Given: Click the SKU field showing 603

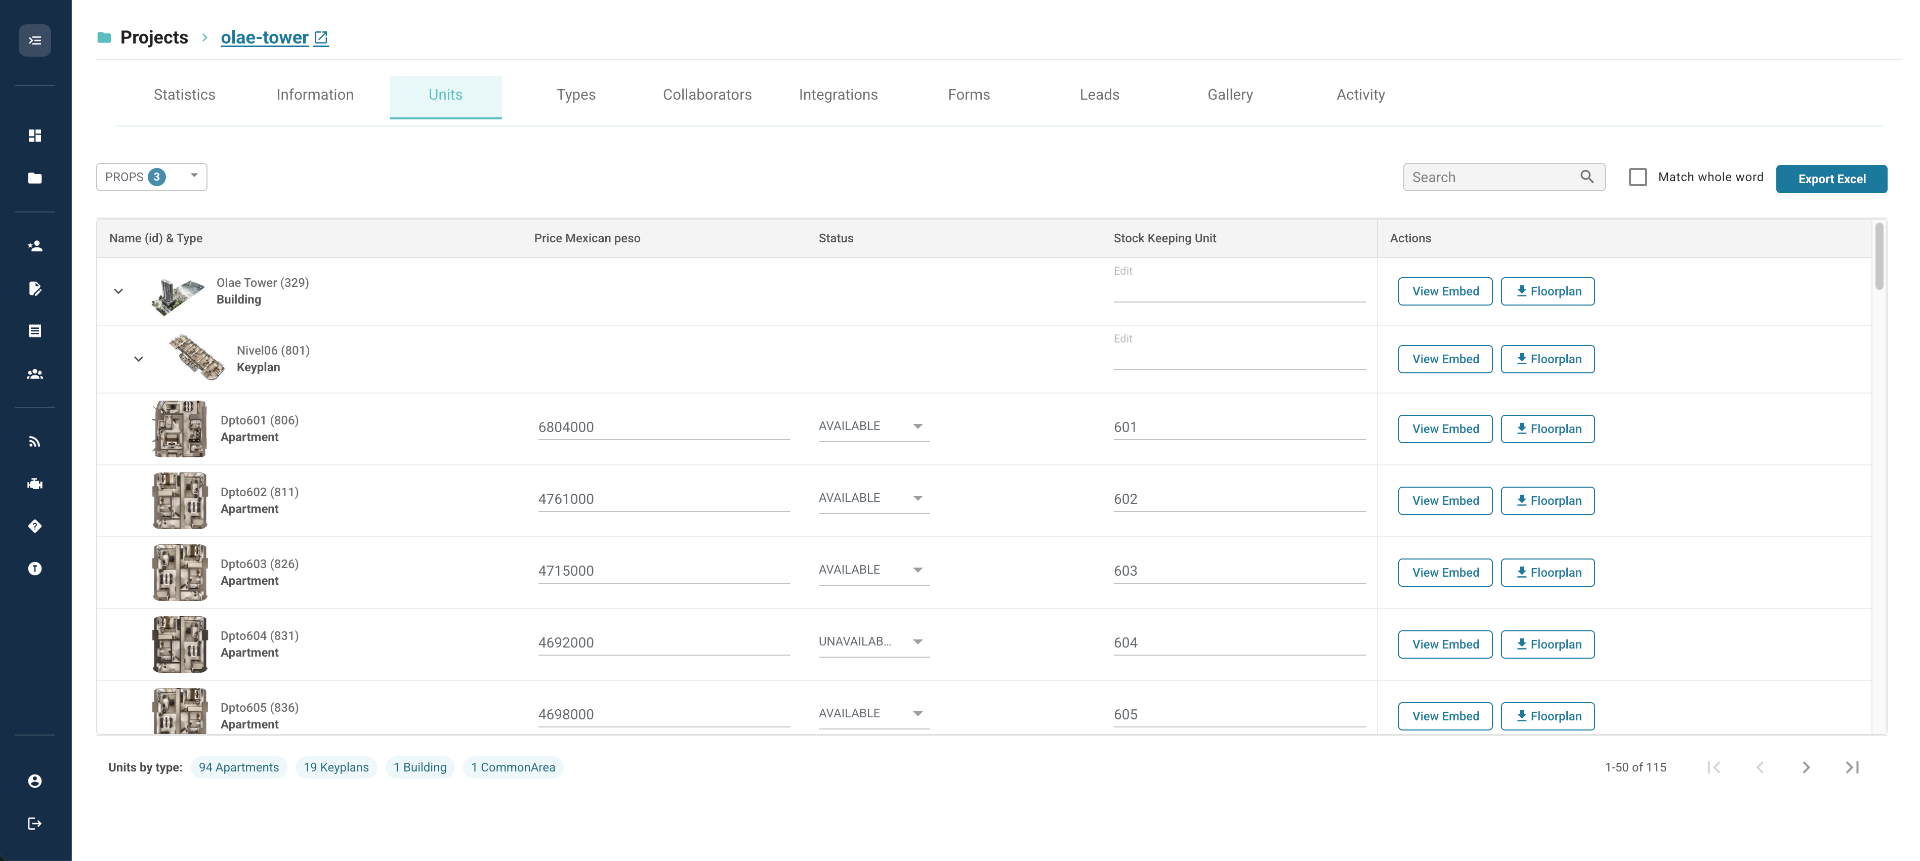Looking at the screenshot, I should click(x=1239, y=571).
